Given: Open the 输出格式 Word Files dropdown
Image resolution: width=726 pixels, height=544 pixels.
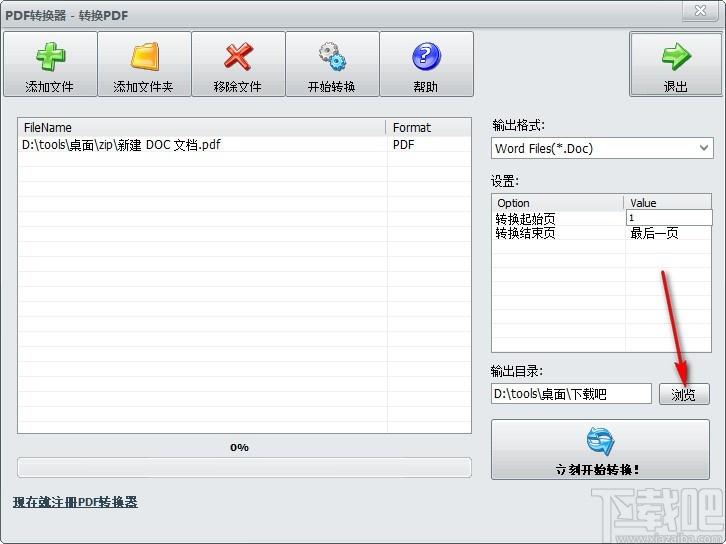Looking at the screenshot, I should pyautogui.click(x=602, y=148).
